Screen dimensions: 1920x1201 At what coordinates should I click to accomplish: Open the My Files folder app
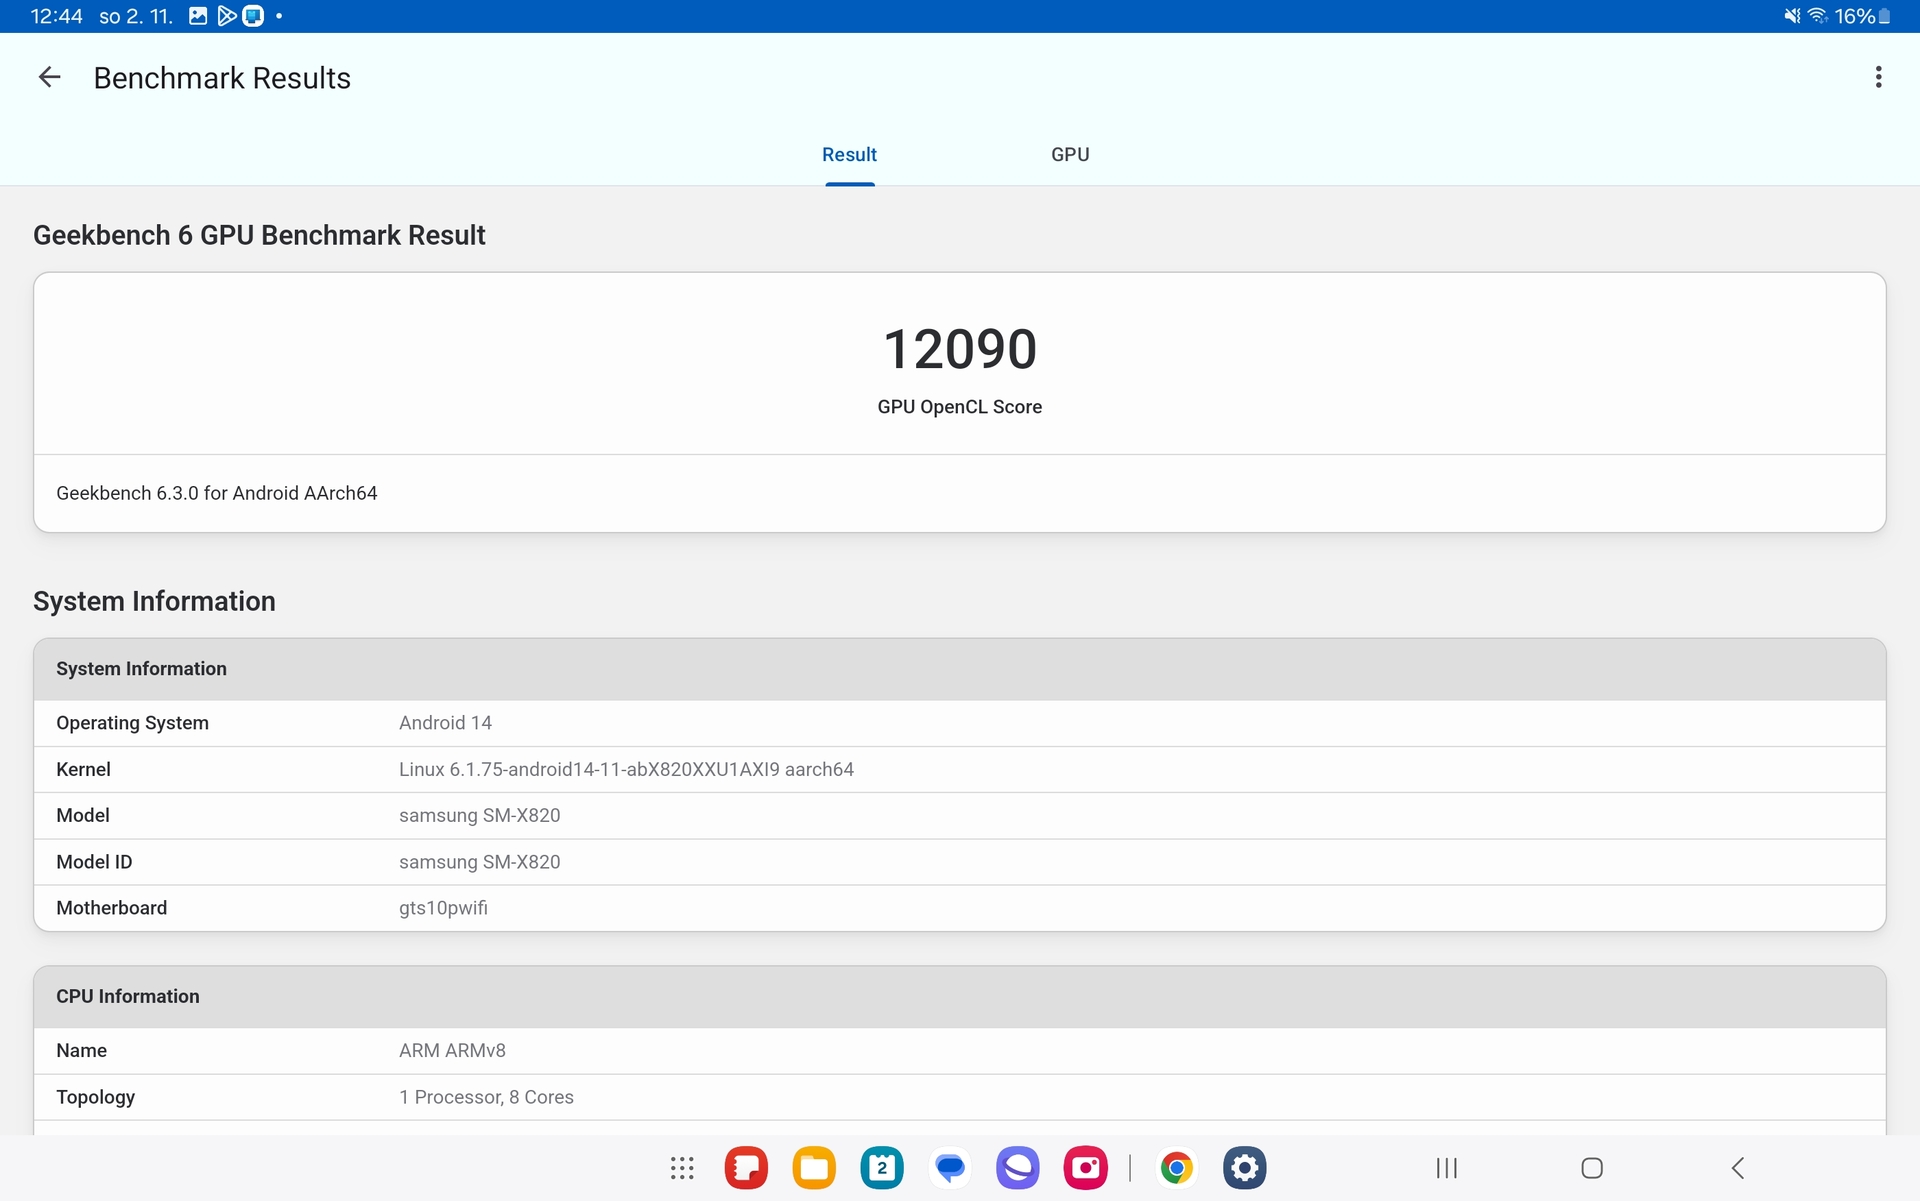coord(813,1167)
